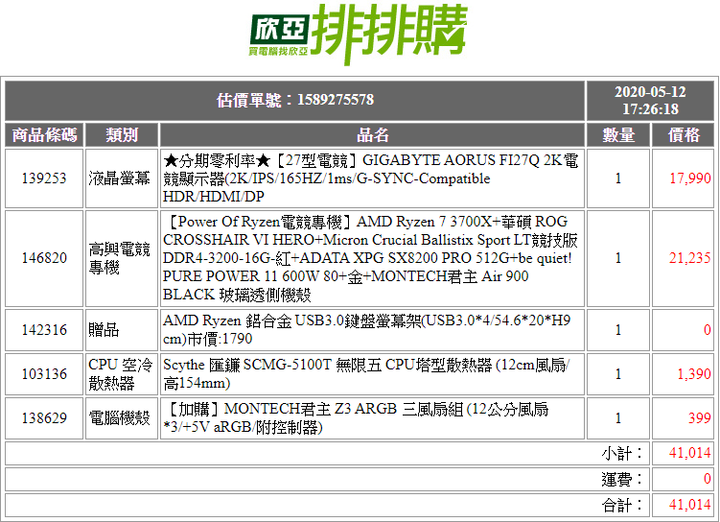This screenshot has height=522, width=720.
Task: Click the GIGABYTE AORUS FI27Q product name
Action: 372,178
